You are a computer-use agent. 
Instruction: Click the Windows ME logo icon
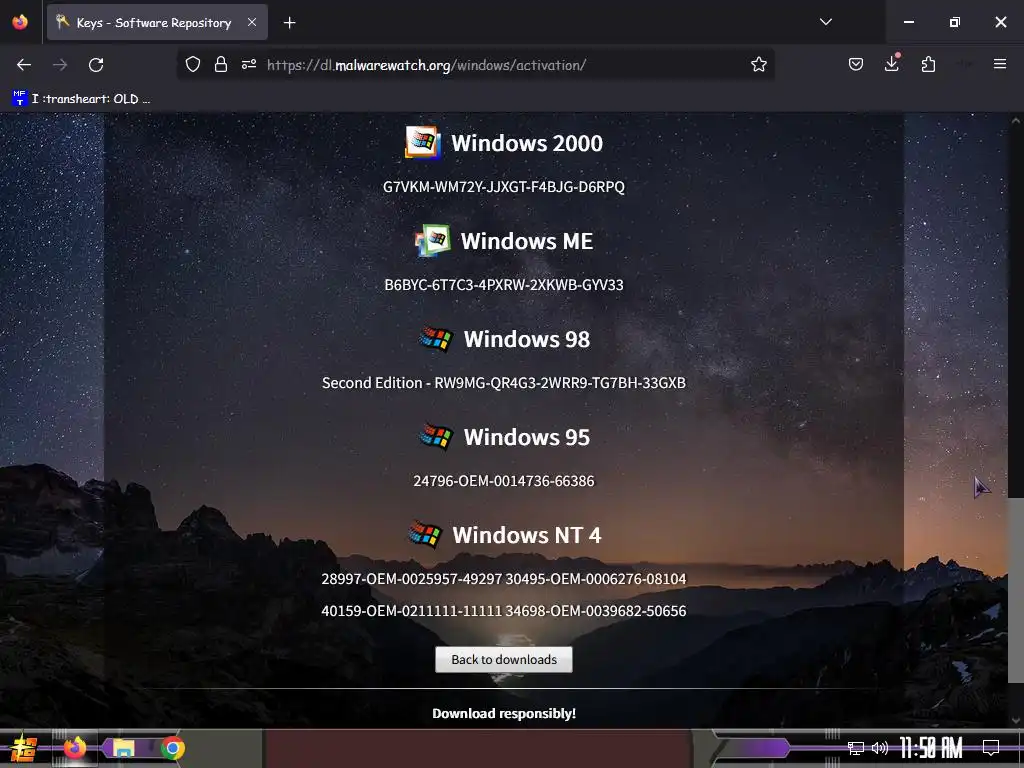[x=433, y=240]
